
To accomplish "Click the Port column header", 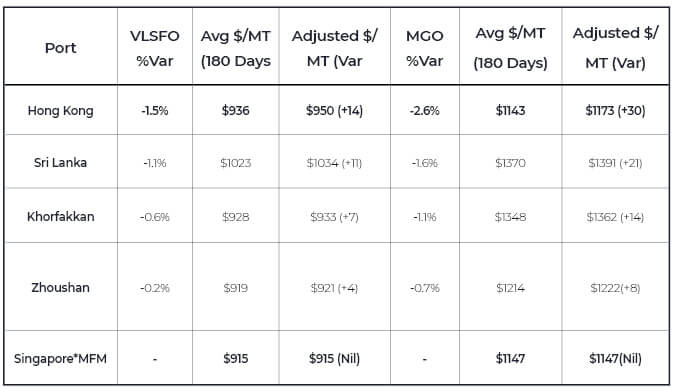I will (61, 48).
